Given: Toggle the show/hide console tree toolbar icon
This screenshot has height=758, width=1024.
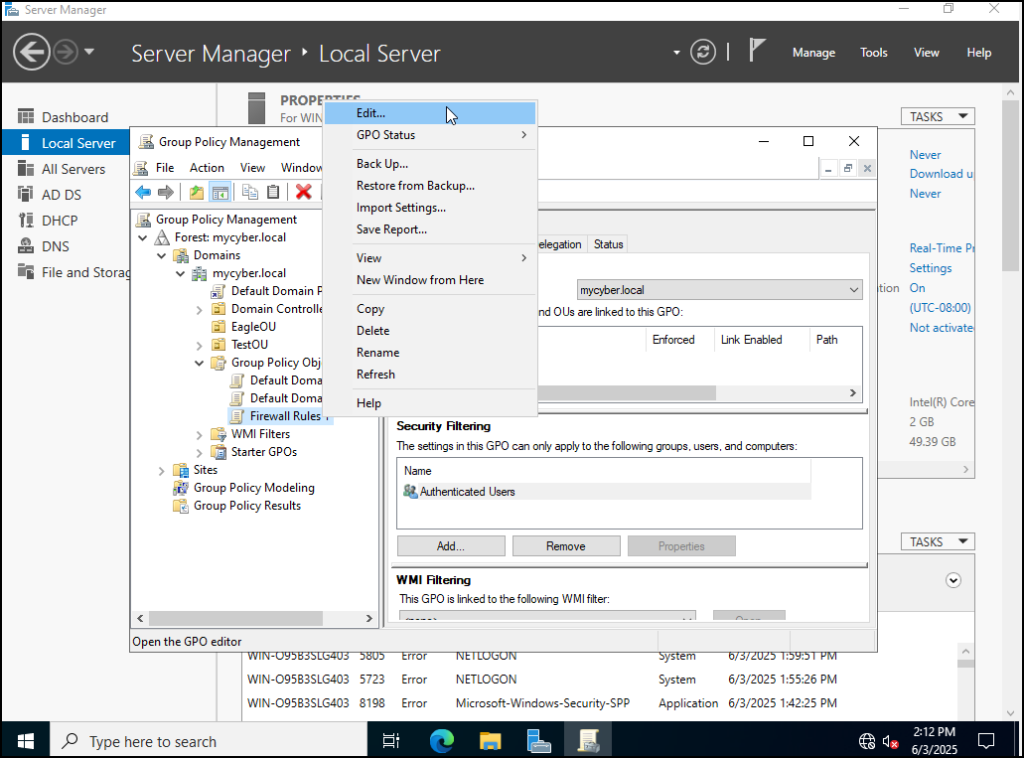Looking at the screenshot, I should point(220,192).
